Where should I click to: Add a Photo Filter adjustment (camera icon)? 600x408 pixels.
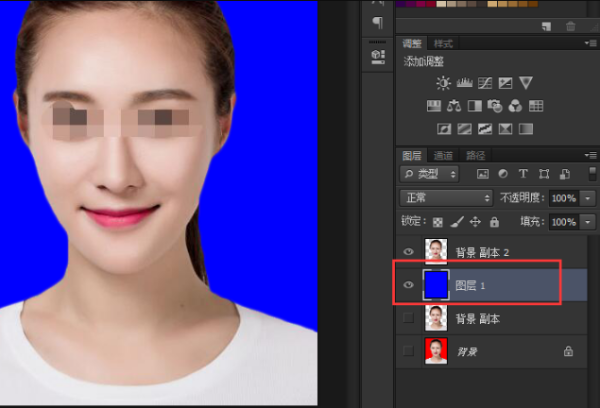(495, 106)
